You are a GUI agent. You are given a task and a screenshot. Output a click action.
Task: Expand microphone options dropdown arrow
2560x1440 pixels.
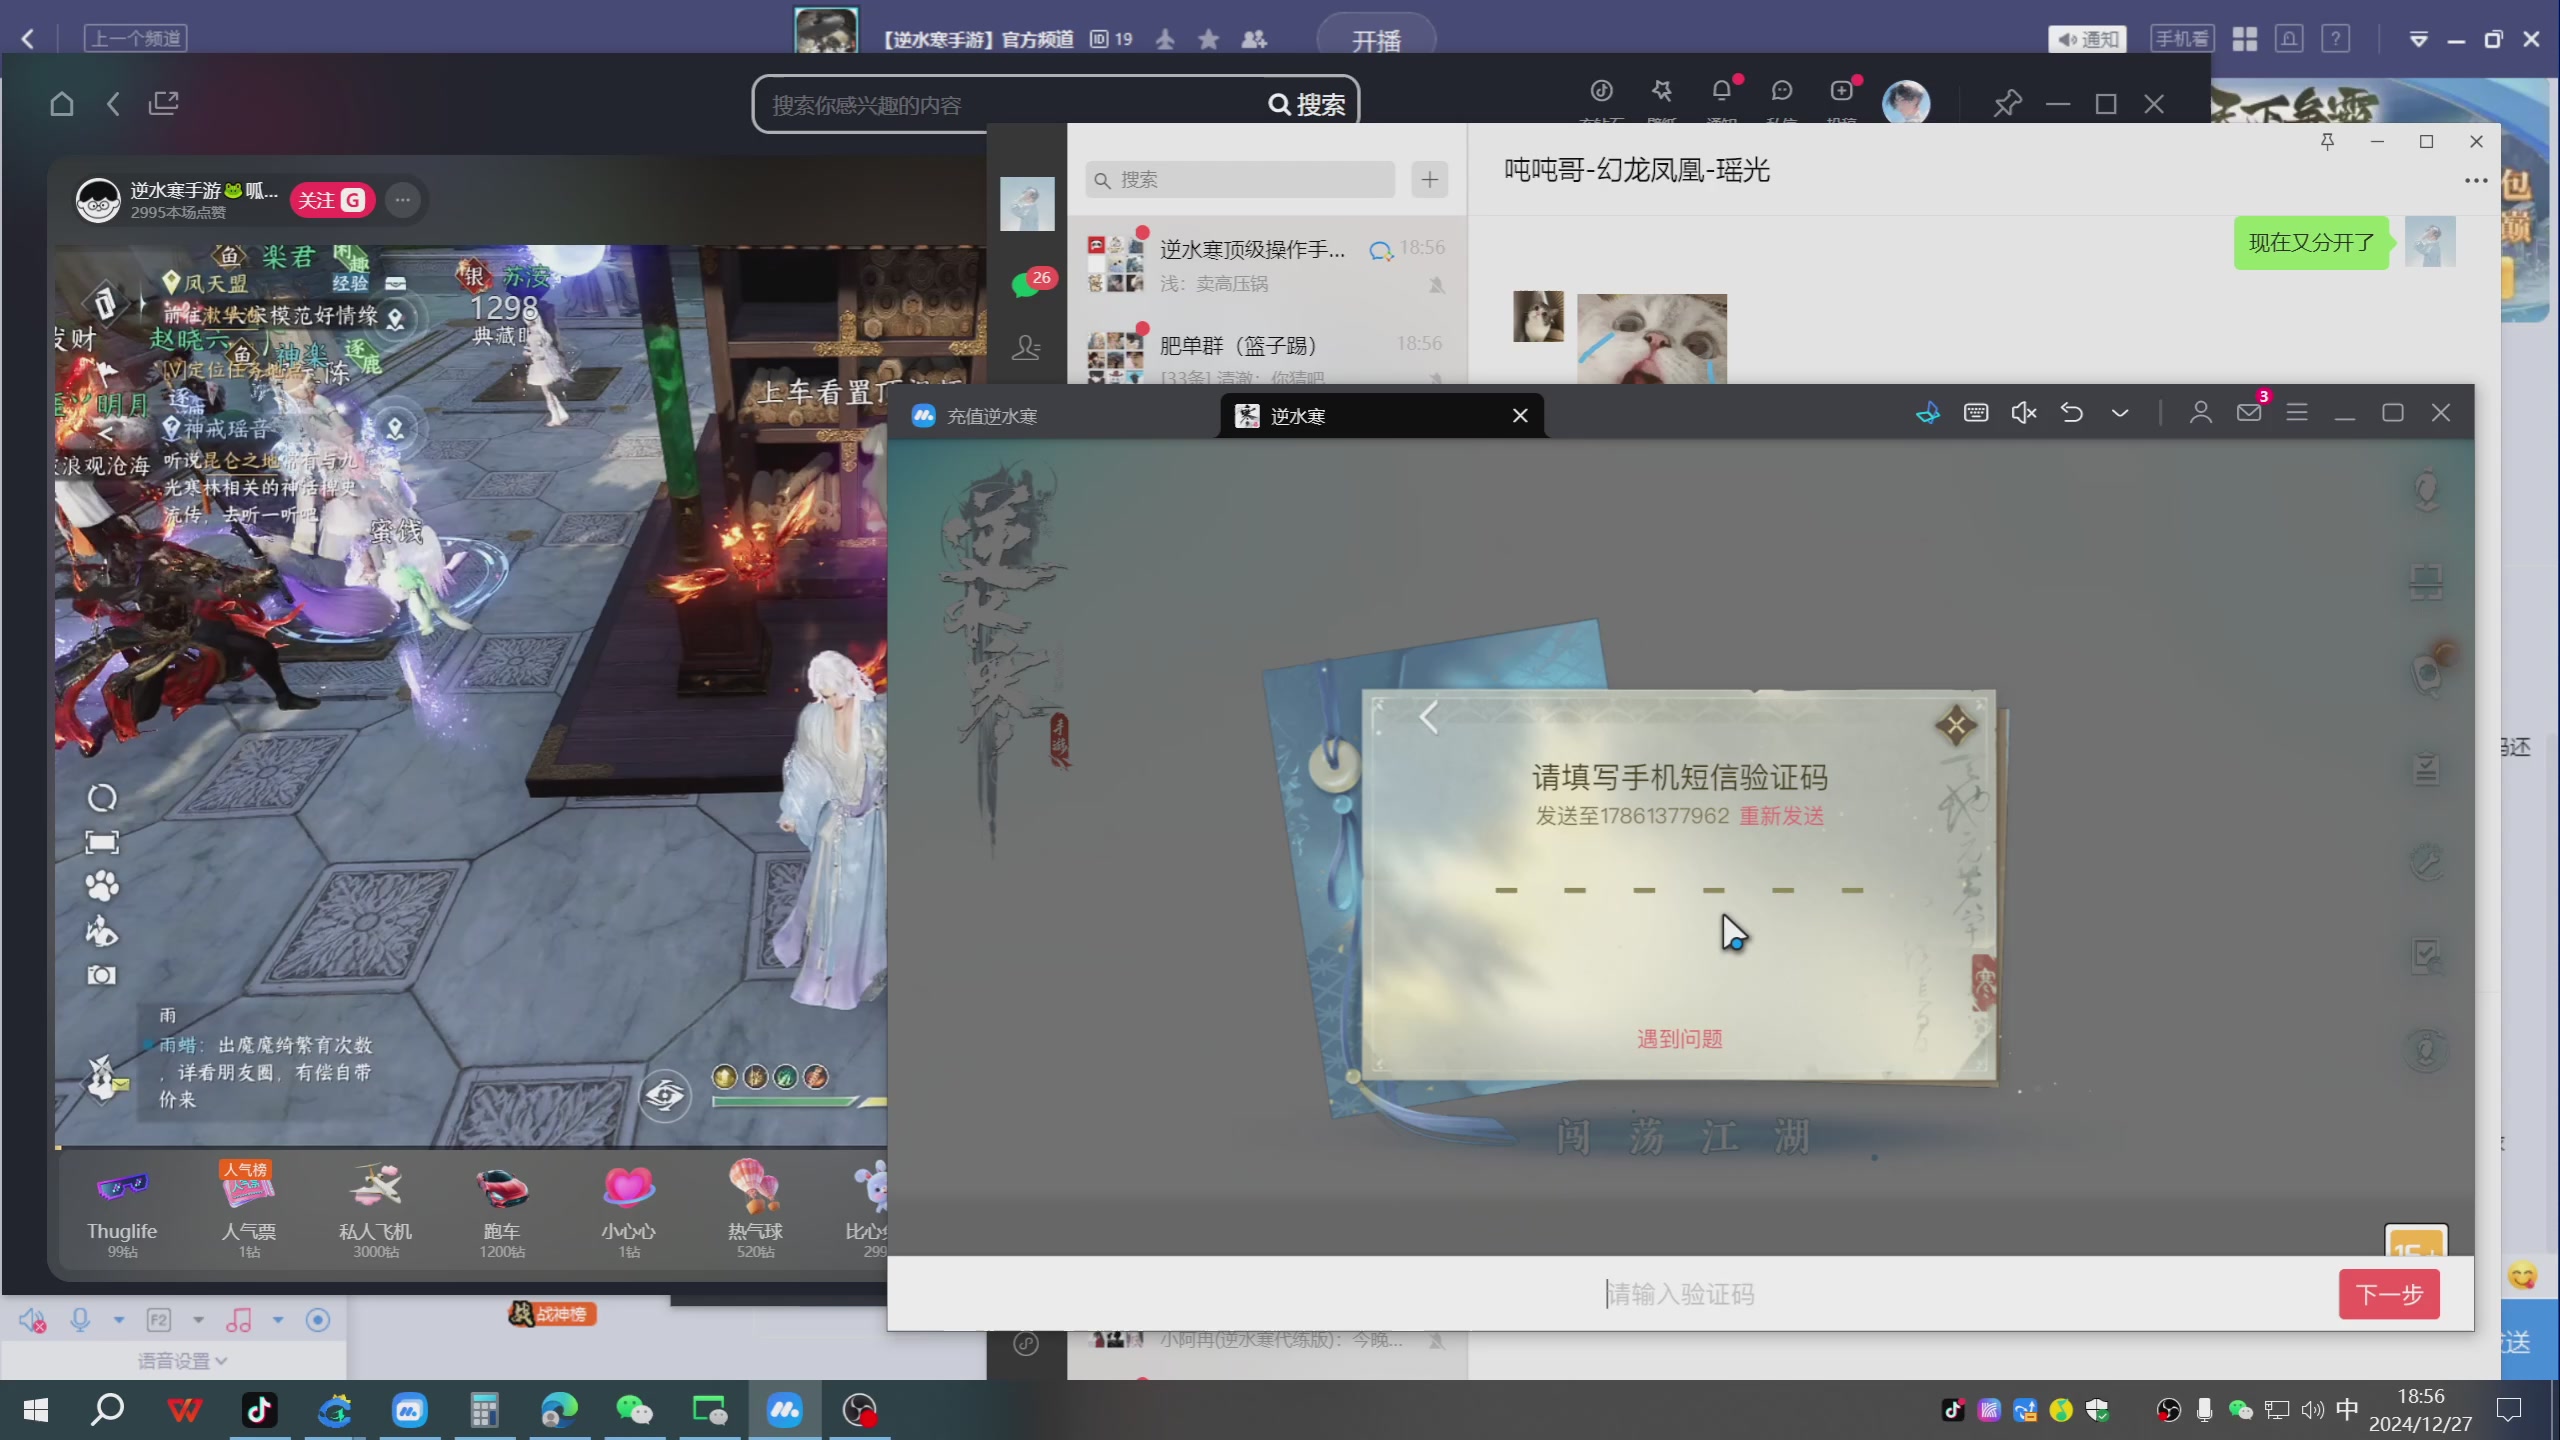click(x=119, y=1321)
